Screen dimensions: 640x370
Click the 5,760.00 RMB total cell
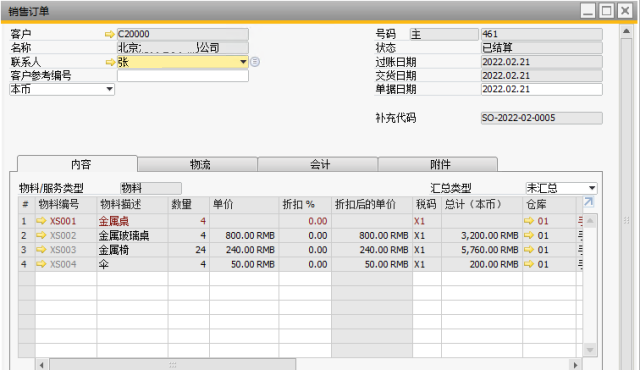point(482,249)
